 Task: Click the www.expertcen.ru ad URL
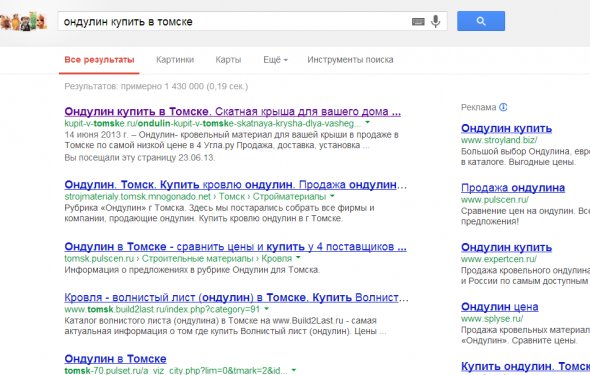[x=499, y=259]
